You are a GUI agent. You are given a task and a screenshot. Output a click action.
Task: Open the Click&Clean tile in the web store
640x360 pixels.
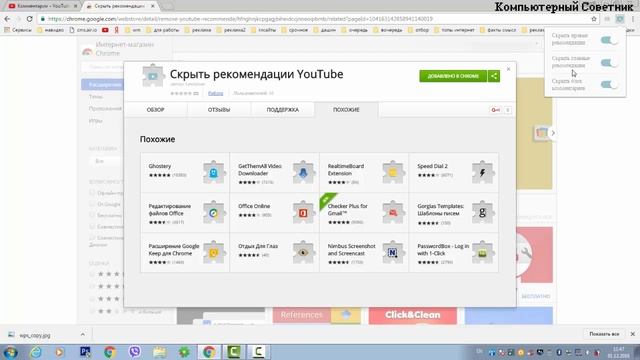(x=413, y=316)
